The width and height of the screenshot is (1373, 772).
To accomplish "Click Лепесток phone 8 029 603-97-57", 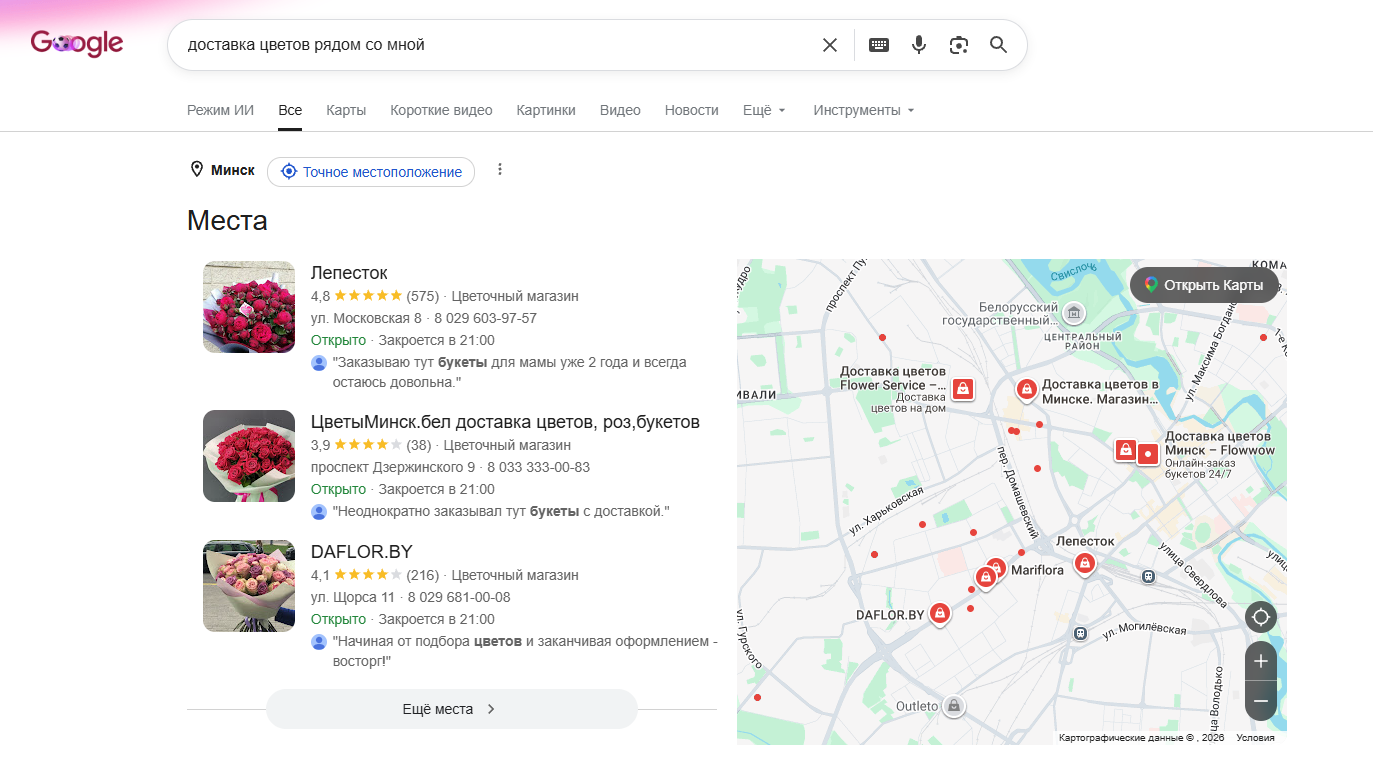I will [485, 318].
